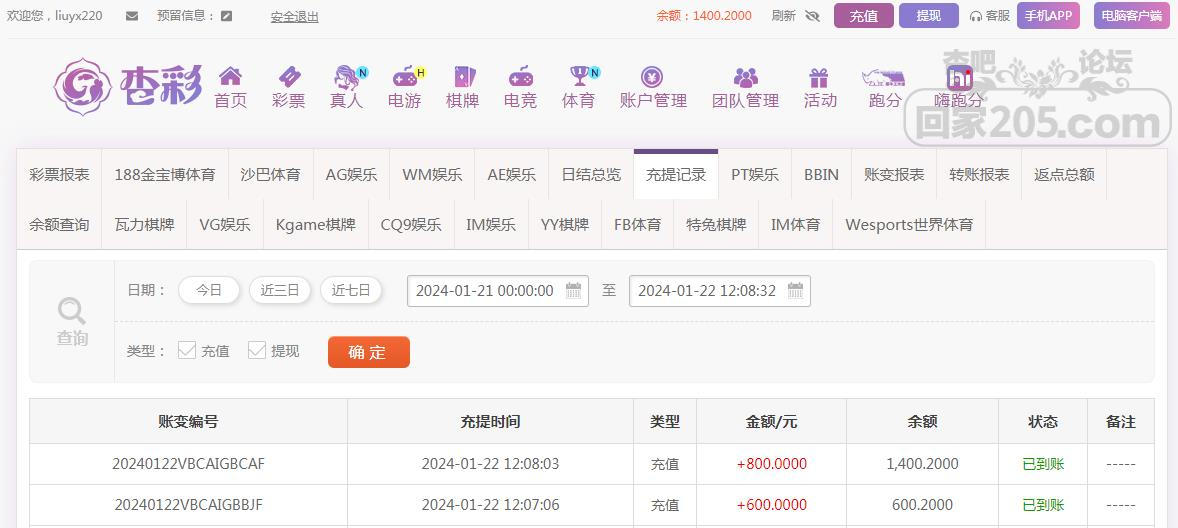Click the purple 充值 button

(x=864, y=16)
